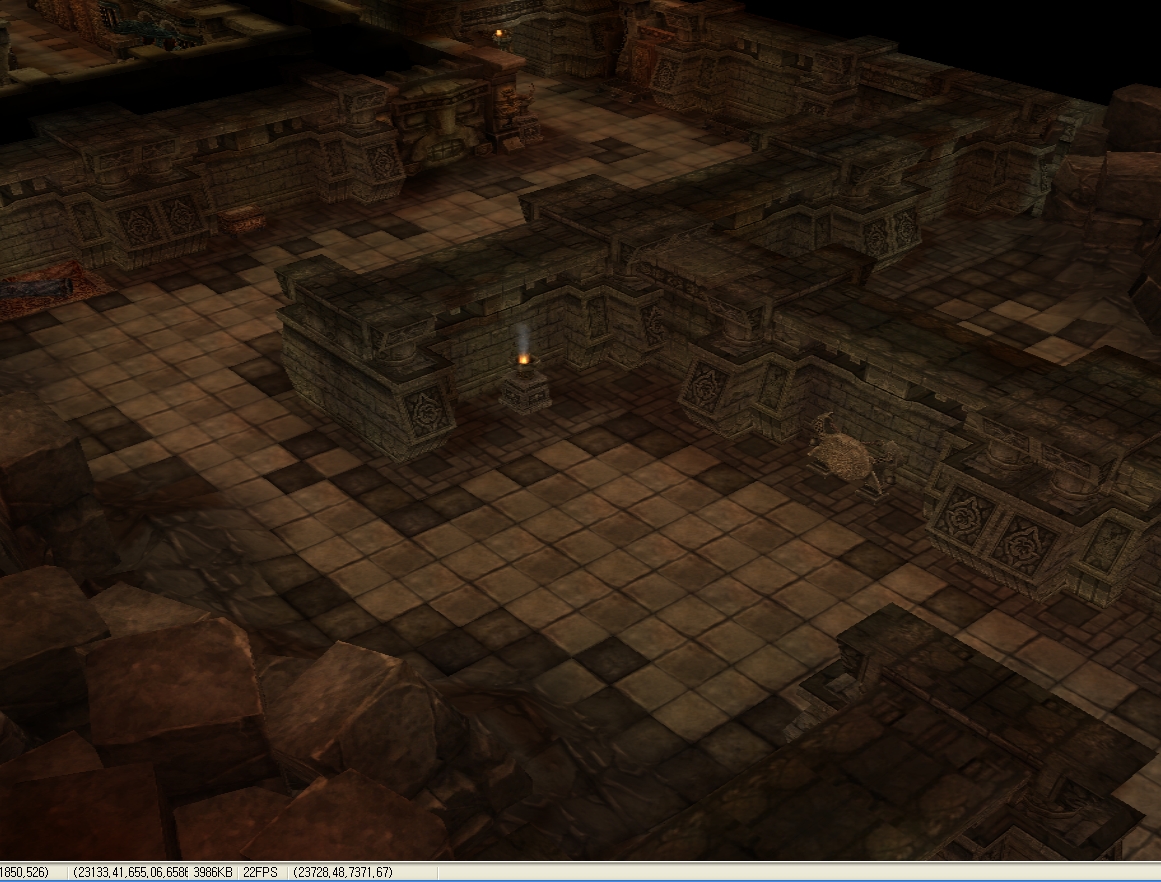Click the (23133,41,655,06 position status pane
Viewport: 1161px width, 882px height.
[x=128, y=872]
